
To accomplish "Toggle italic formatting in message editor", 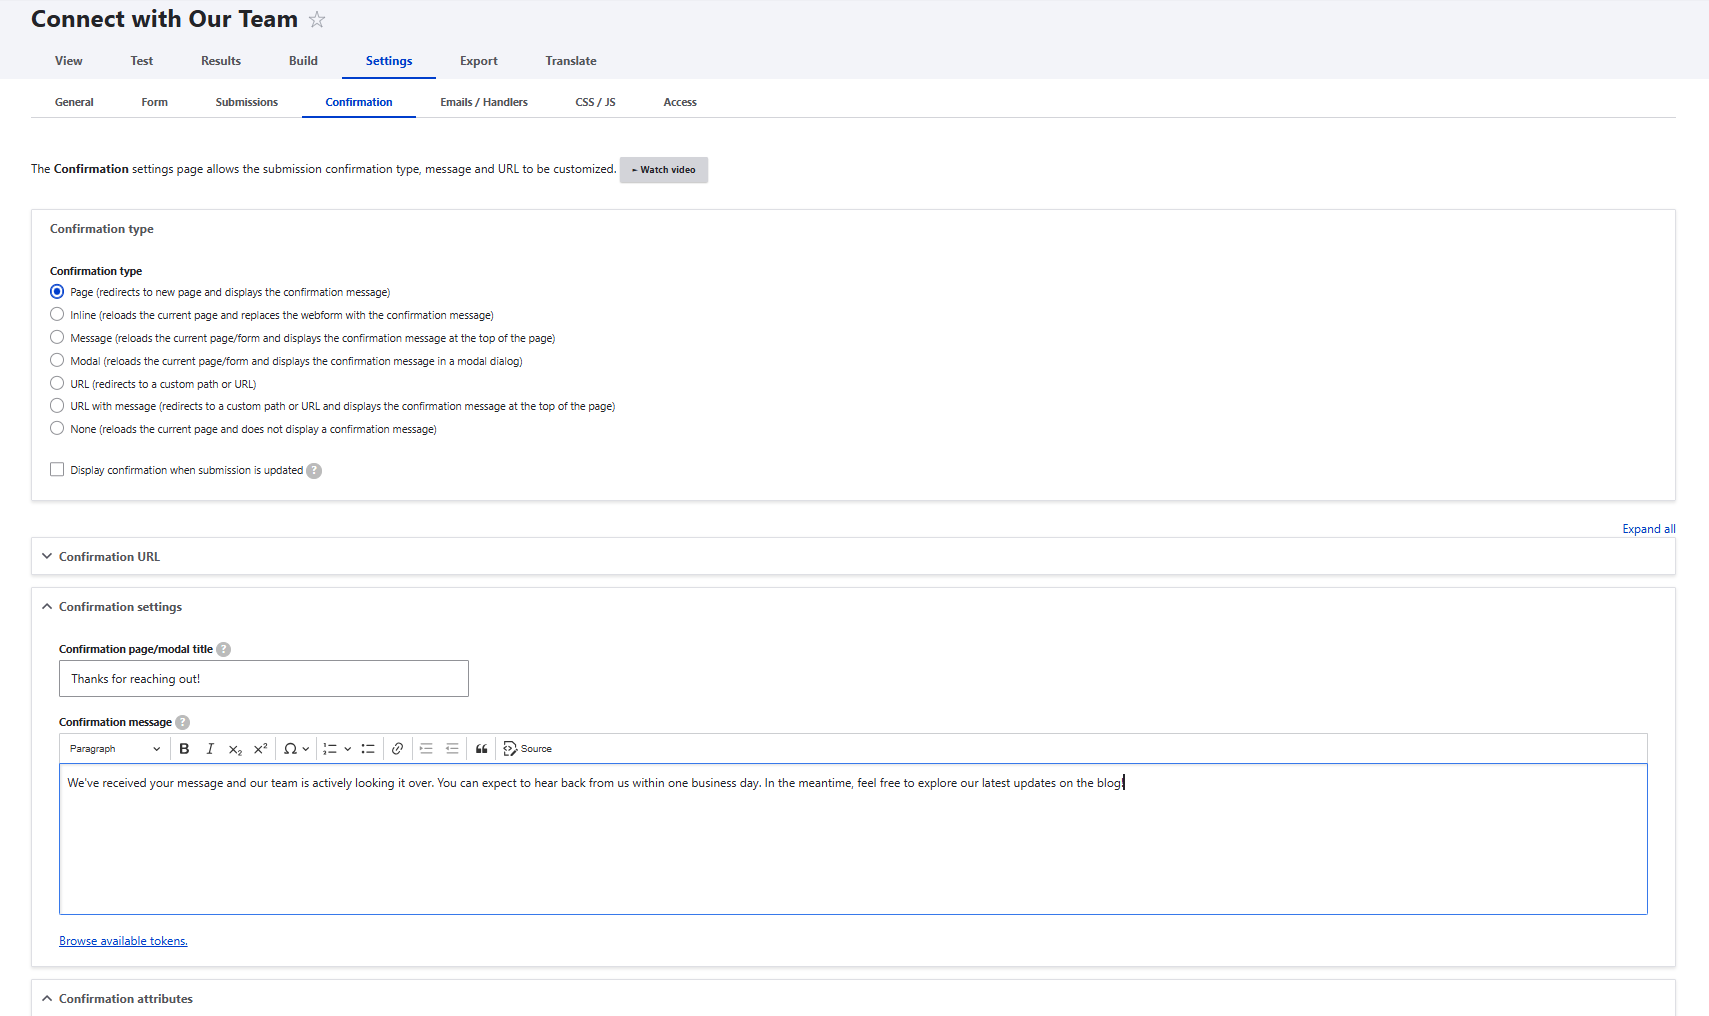I will 210,748.
